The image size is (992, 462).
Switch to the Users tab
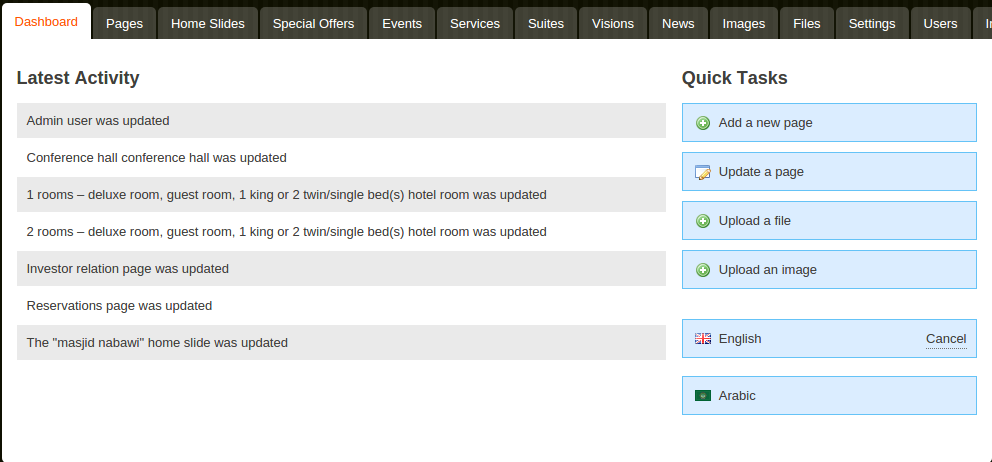tap(940, 24)
